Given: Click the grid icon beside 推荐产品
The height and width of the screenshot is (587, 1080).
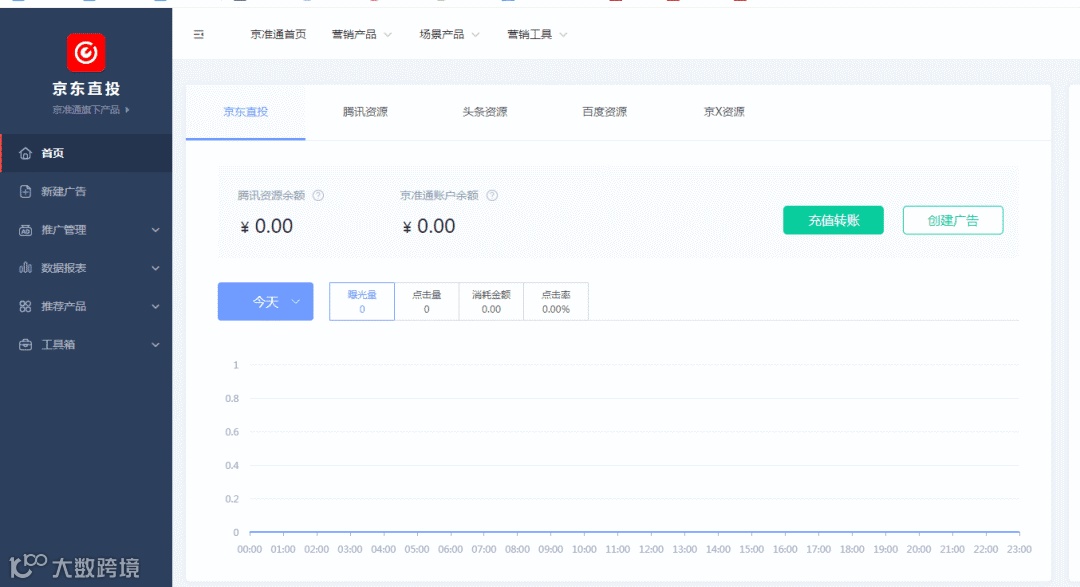Looking at the screenshot, I should 25,307.
